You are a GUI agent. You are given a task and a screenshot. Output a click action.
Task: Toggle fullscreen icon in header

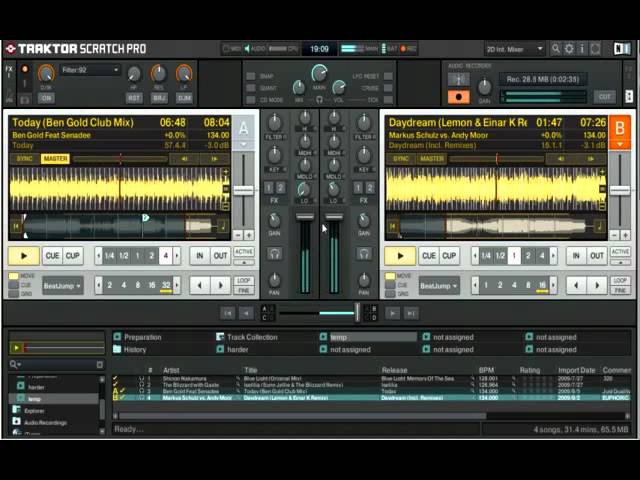[x=596, y=49]
